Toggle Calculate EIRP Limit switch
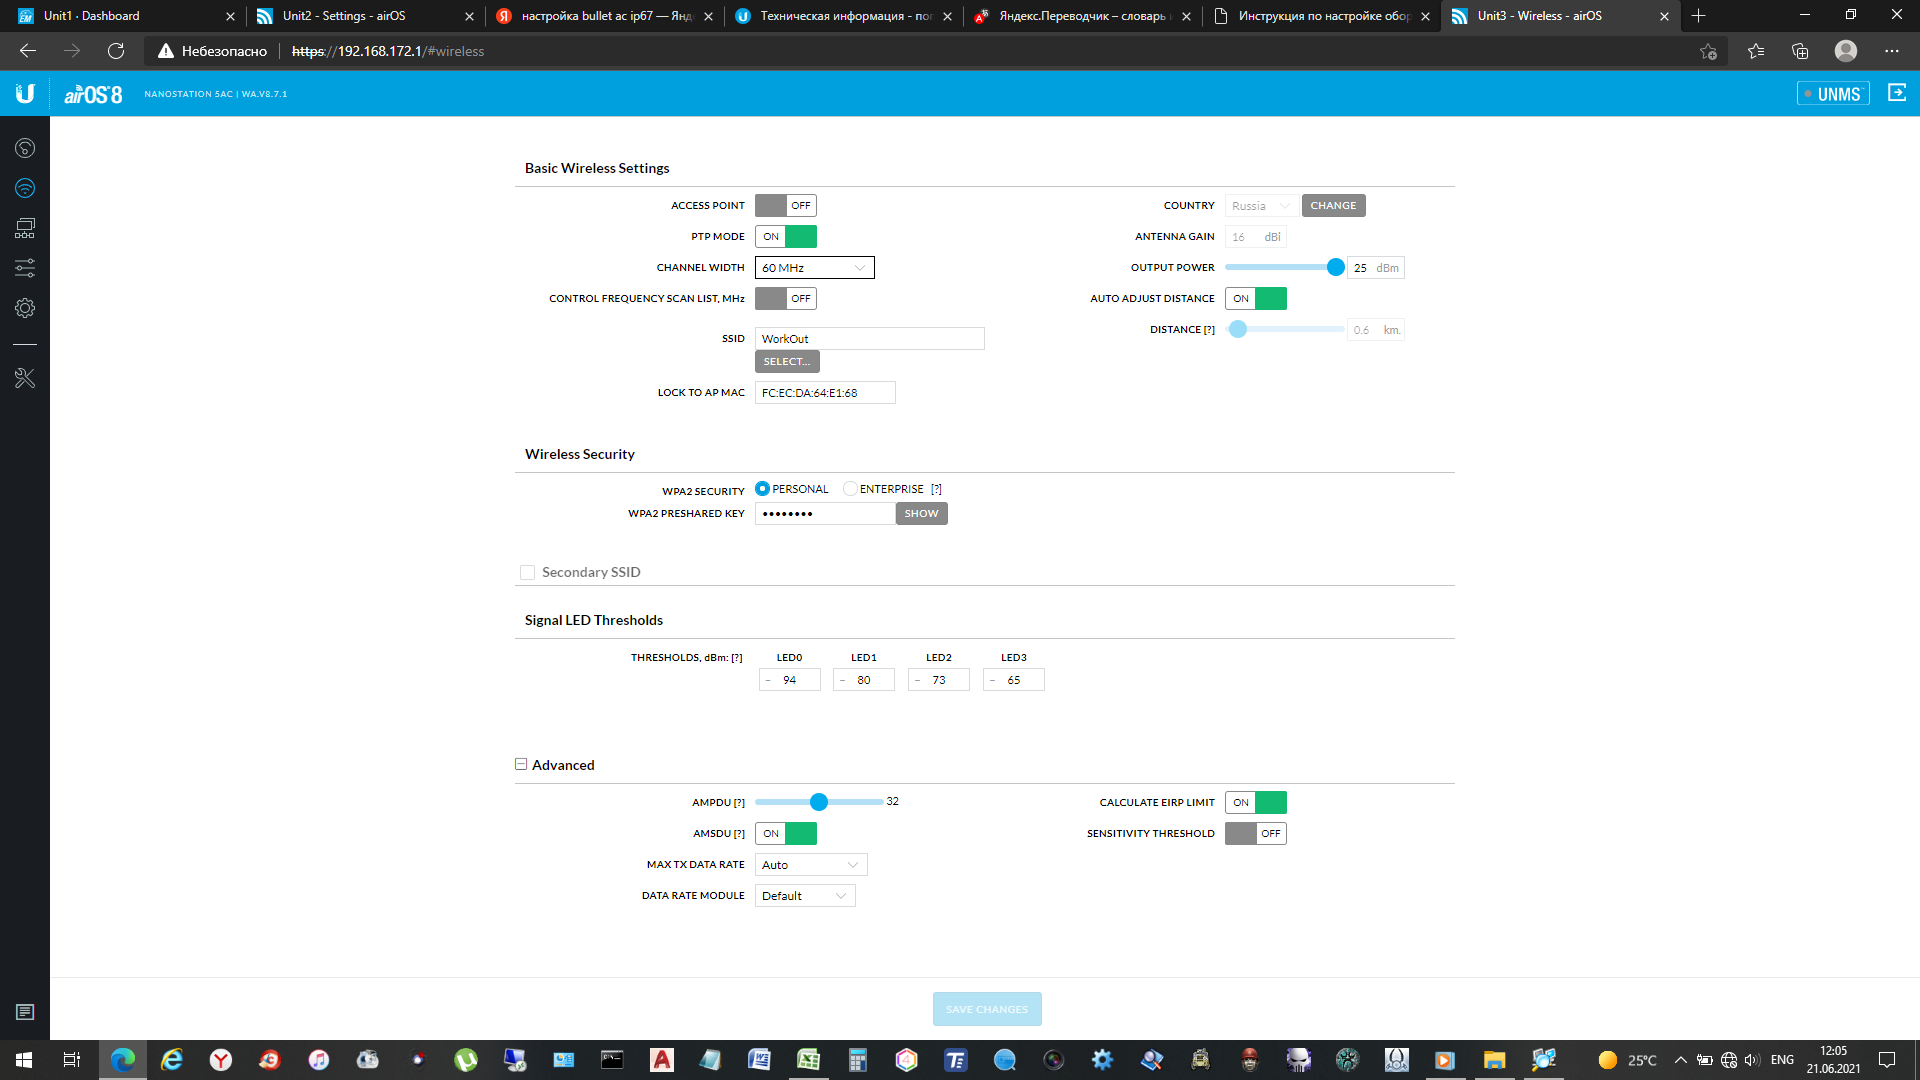 click(x=1256, y=803)
